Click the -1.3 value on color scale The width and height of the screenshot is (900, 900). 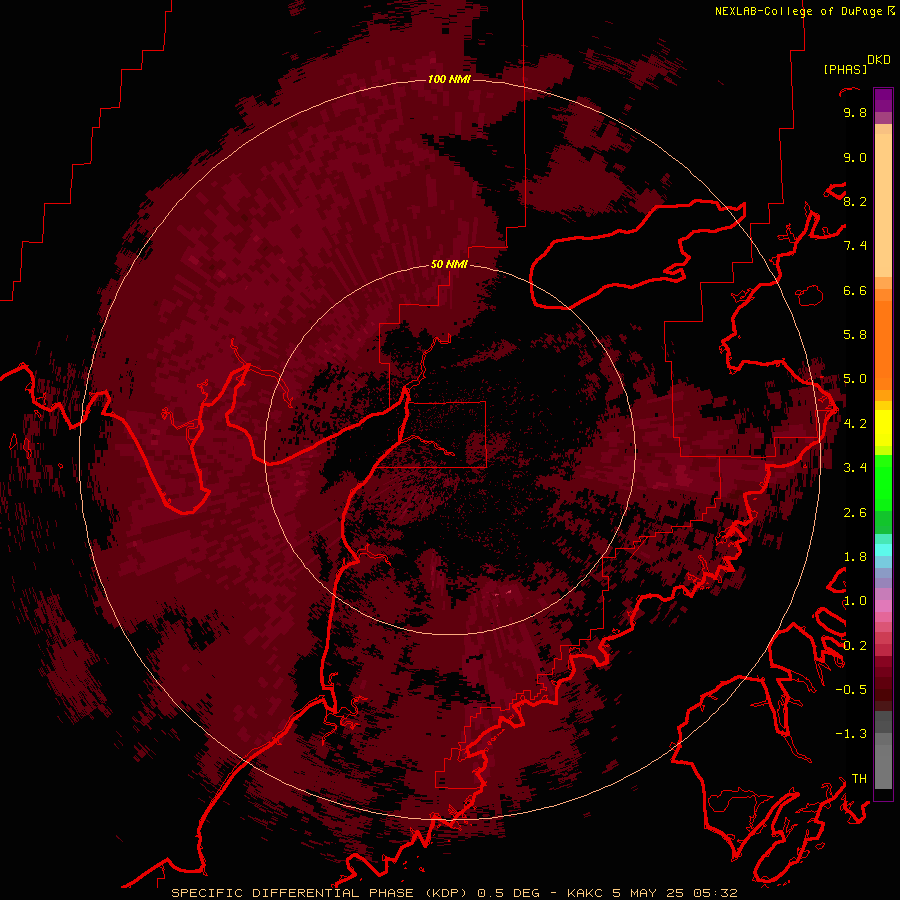pos(851,734)
